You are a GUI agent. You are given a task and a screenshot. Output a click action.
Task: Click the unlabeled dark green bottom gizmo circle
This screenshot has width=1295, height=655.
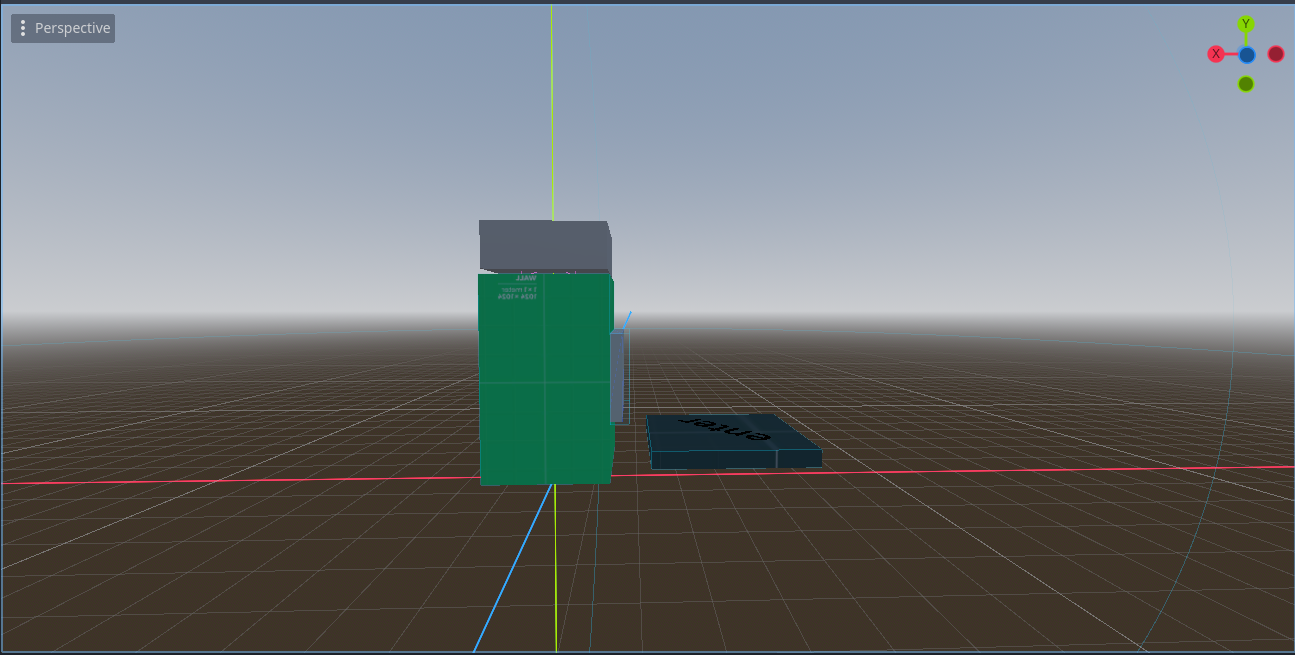pyautogui.click(x=1246, y=84)
